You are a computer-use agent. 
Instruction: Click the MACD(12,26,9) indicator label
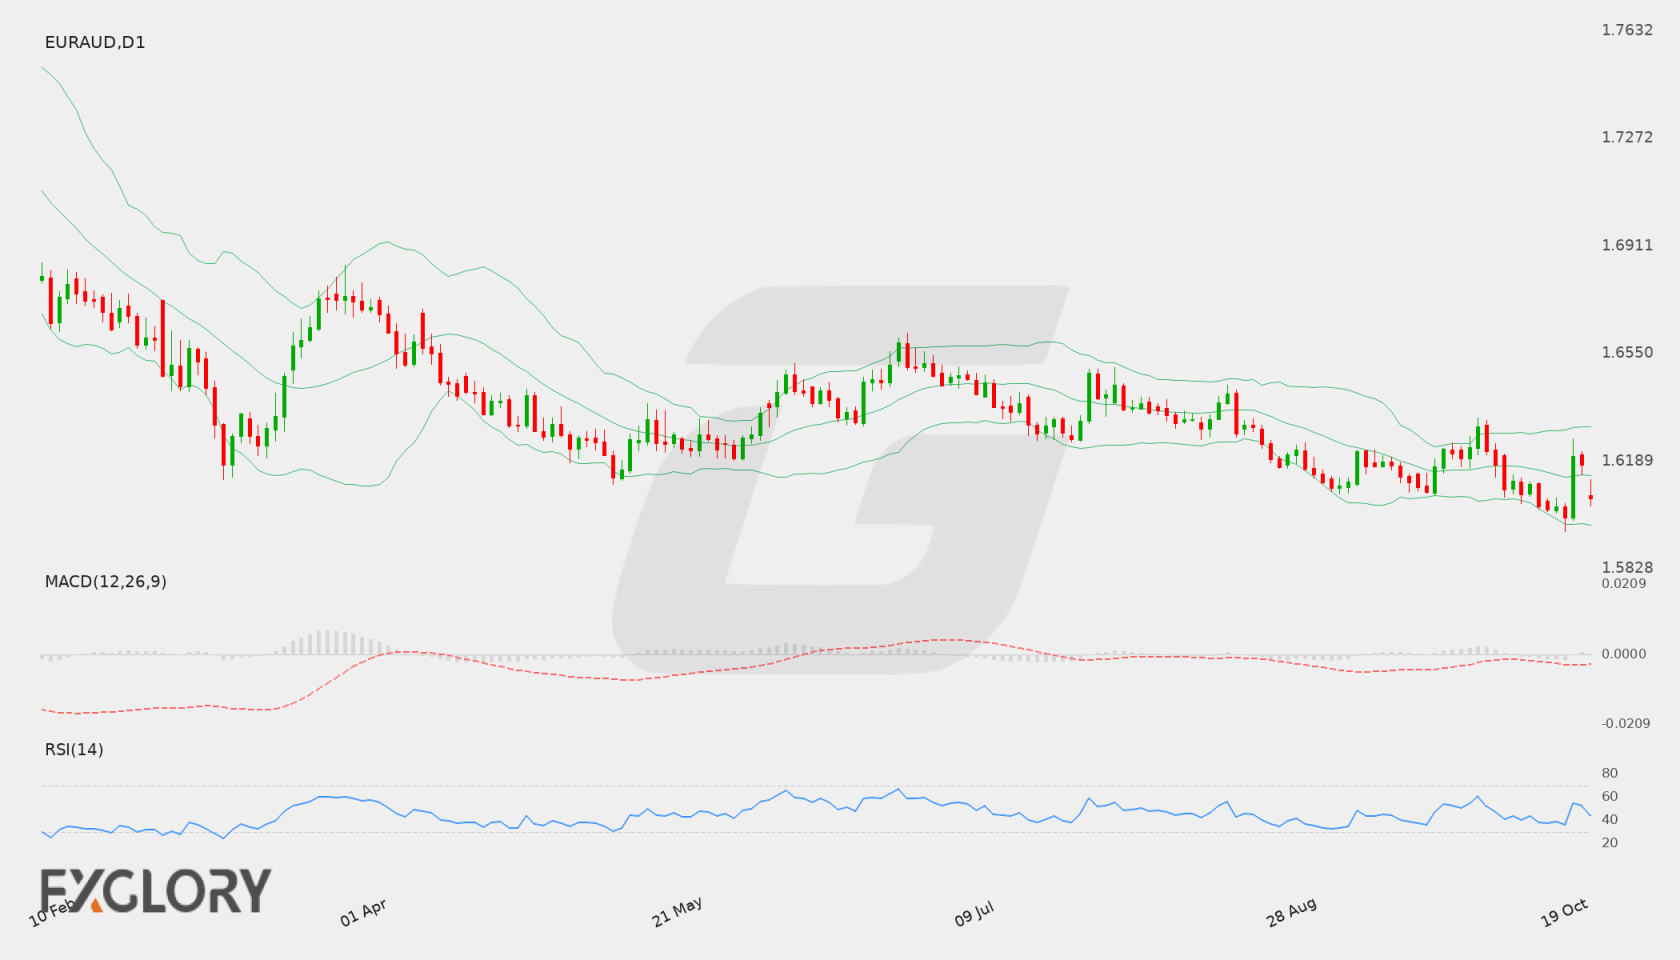pyautogui.click(x=106, y=581)
